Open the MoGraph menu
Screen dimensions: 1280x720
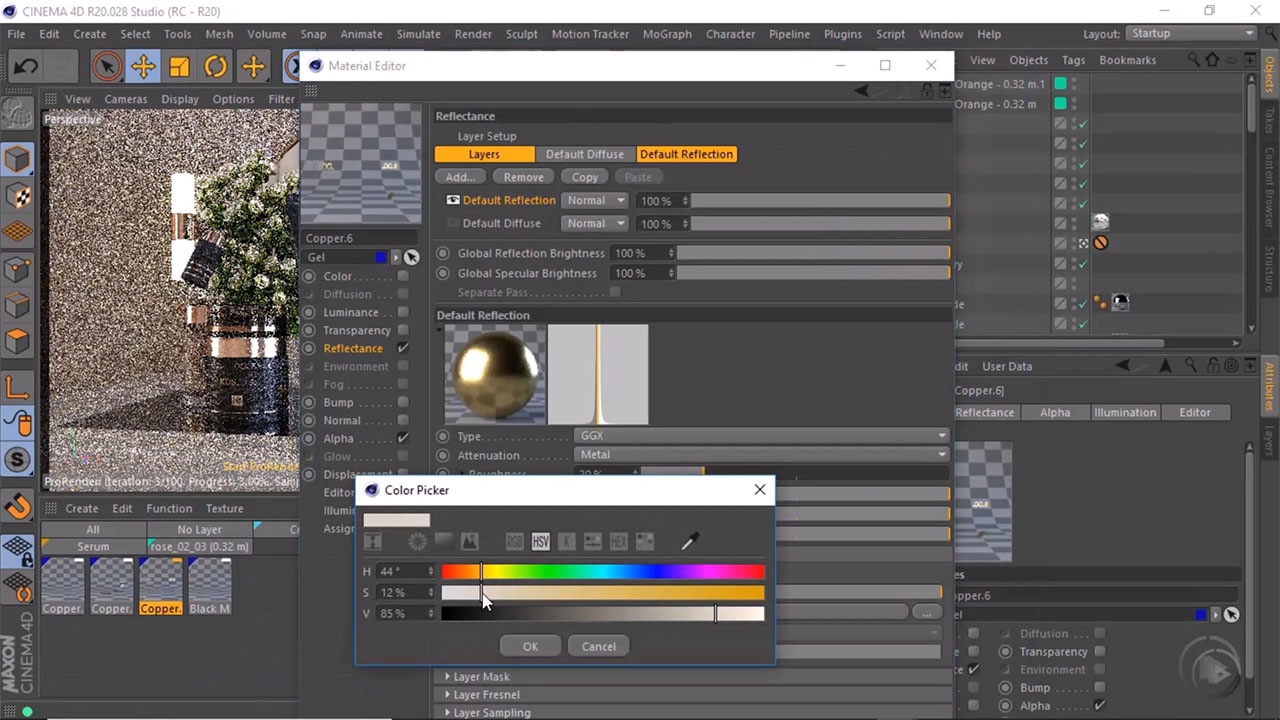click(x=666, y=34)
